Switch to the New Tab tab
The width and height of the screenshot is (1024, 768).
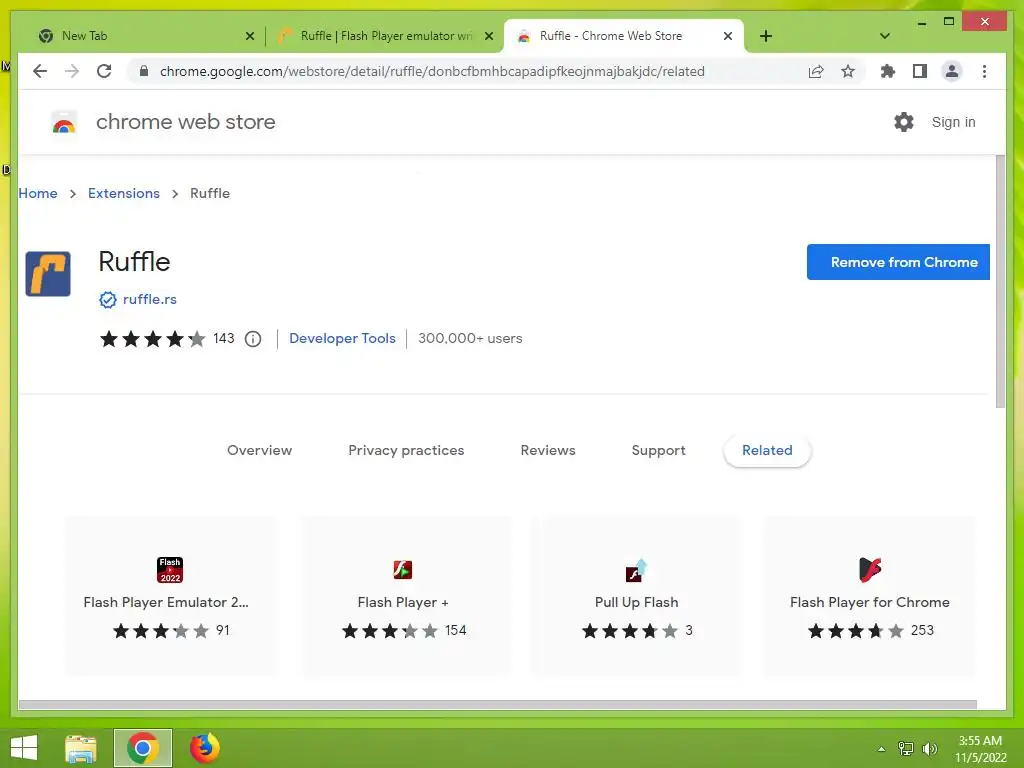144,36
